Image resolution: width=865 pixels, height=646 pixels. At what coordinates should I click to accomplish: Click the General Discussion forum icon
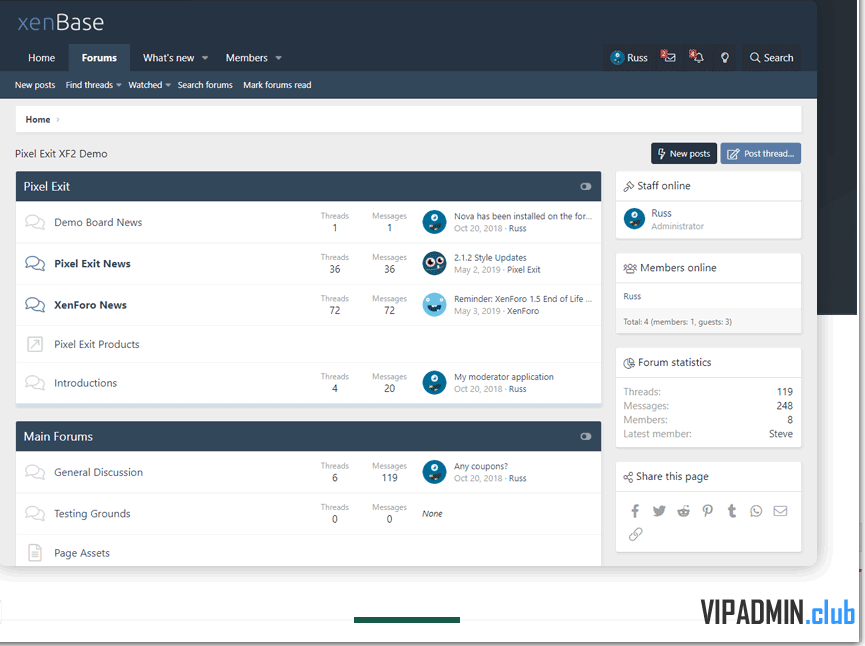[x=35, y=472]
